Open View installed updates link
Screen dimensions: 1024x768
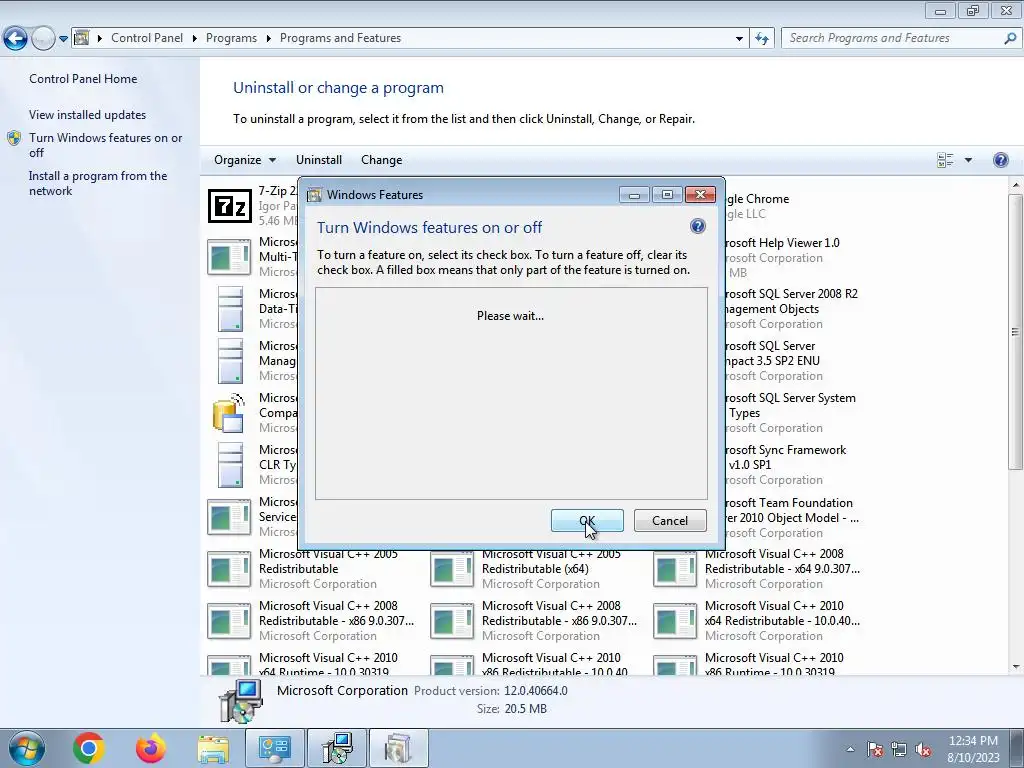88,114
